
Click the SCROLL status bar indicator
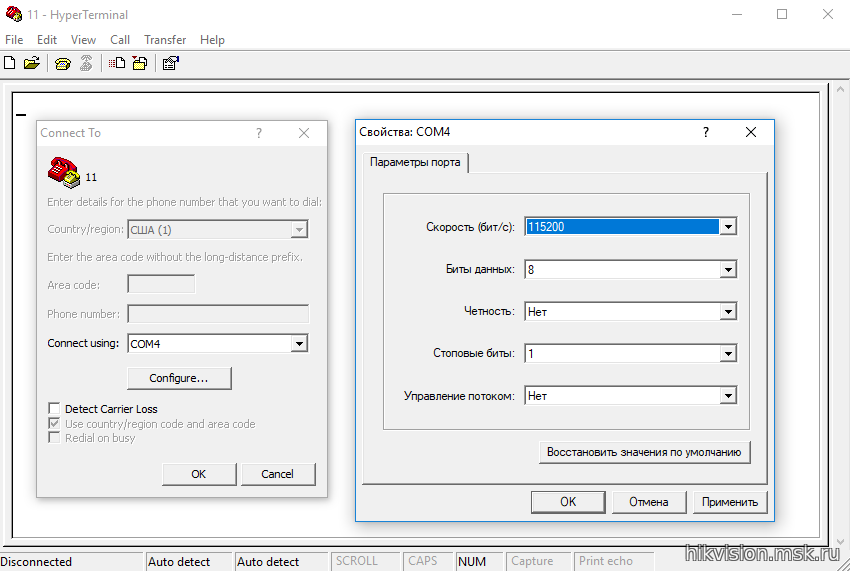pos(357,561)
